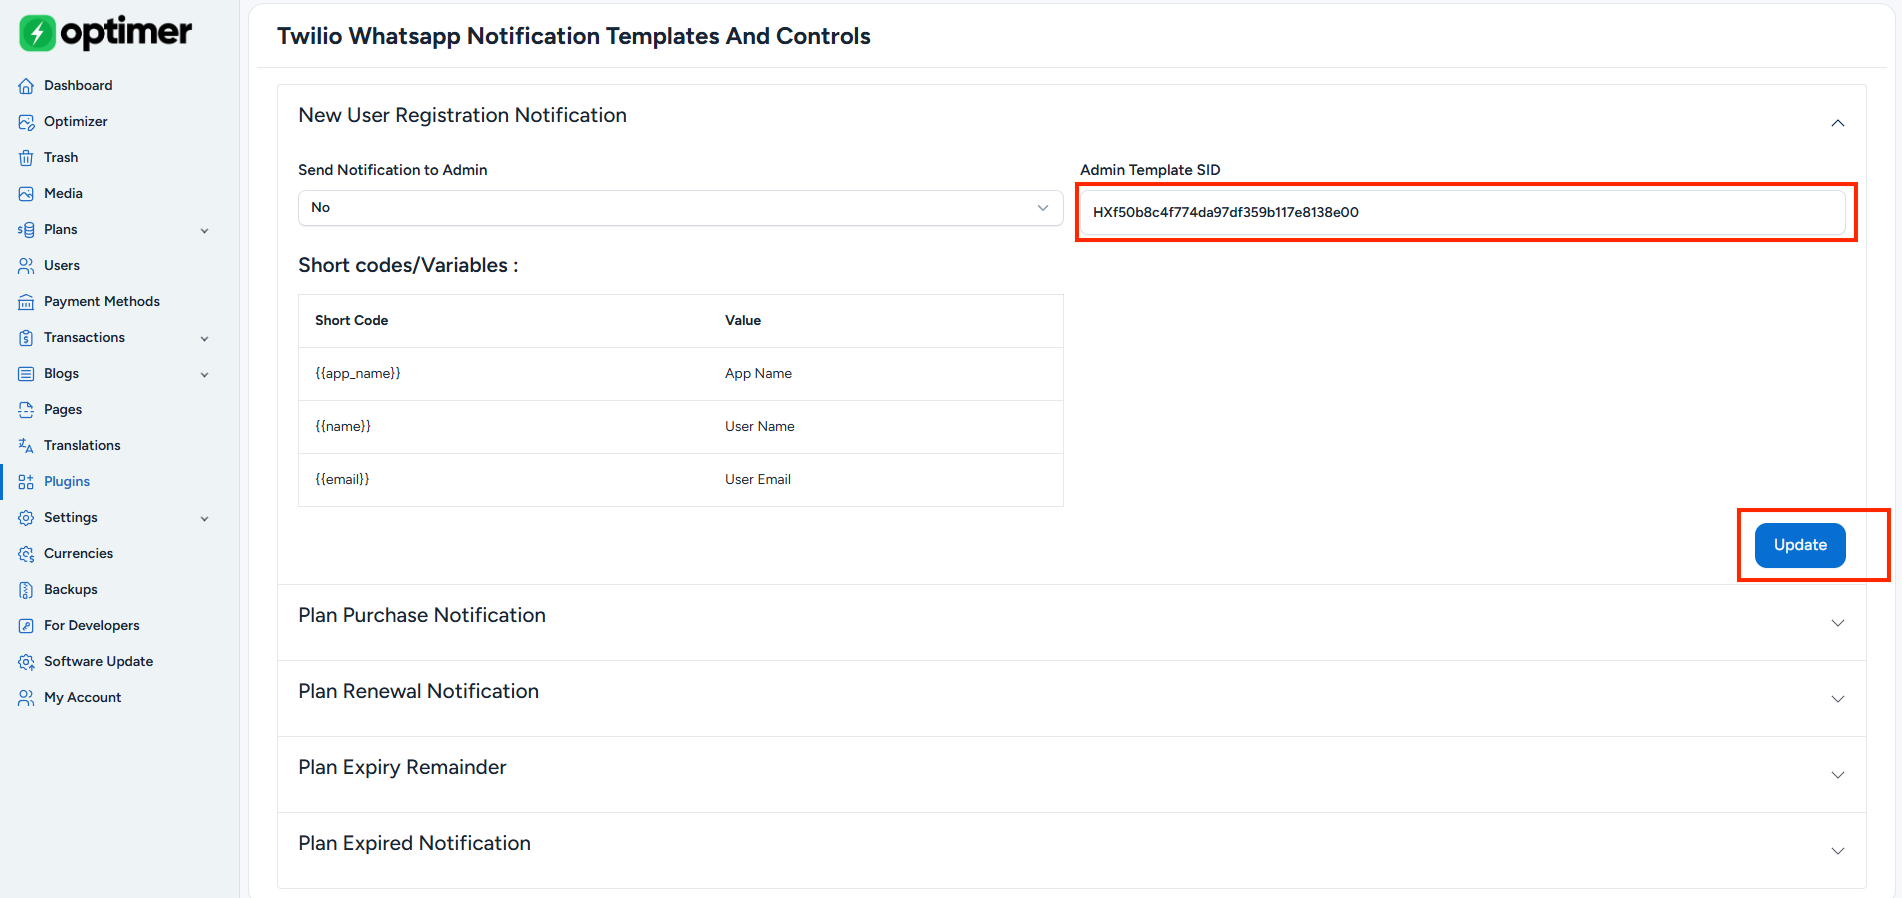Go to Optimizer in sidebar
1902x898 pixels.
[x=75, y=121]
